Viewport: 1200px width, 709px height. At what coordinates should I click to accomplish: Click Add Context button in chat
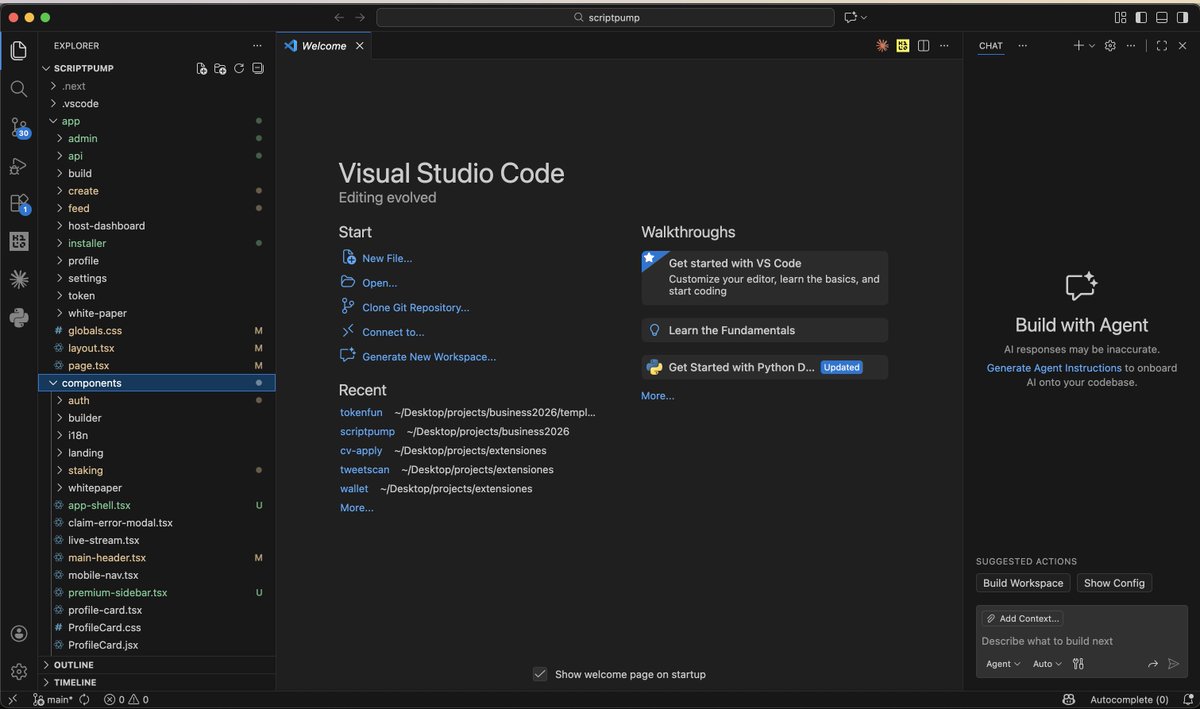[x=1022, y=618]
